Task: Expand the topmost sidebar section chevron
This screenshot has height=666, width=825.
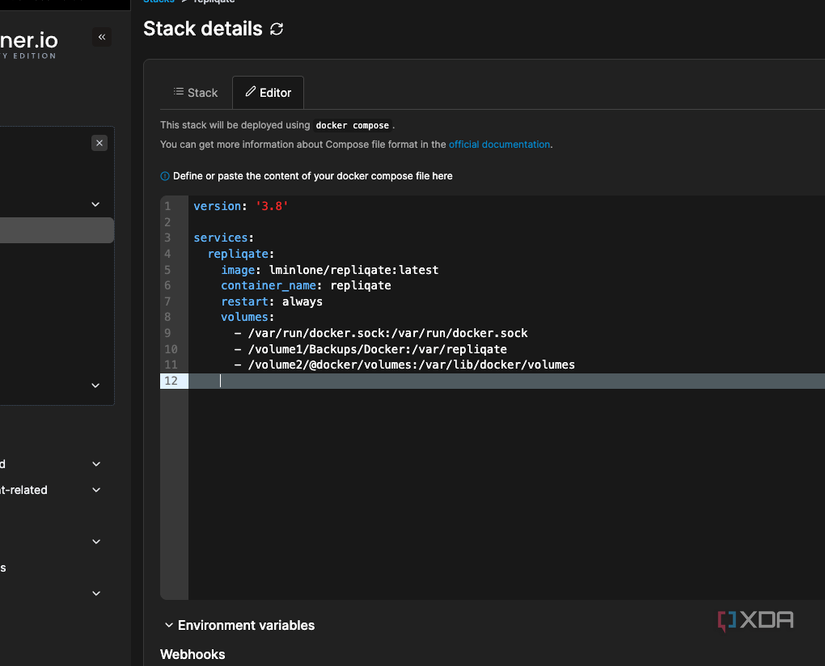Action: click(95, 204)
